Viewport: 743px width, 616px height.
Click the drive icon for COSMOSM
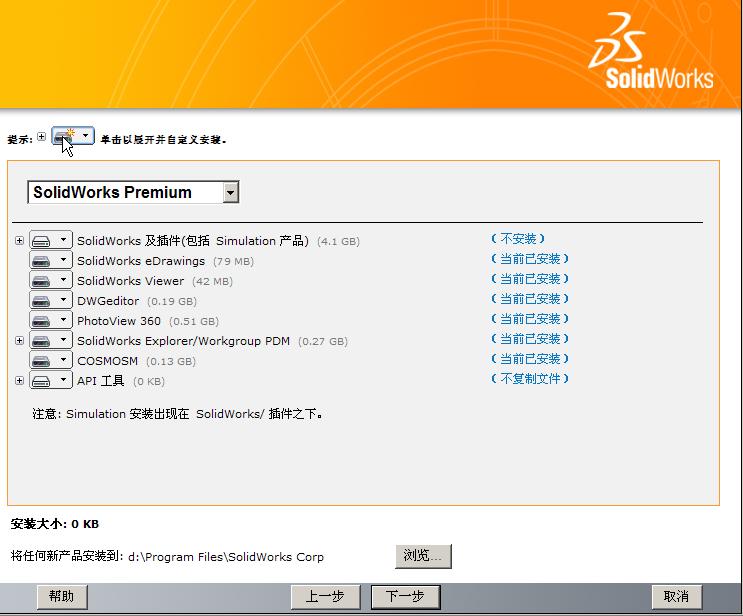[x=41, y=361]
